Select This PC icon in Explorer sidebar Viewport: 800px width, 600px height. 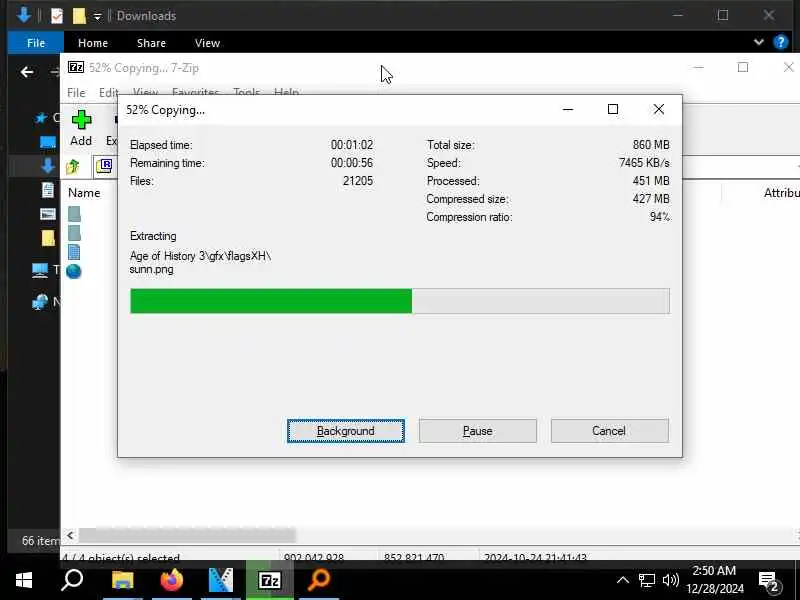click(x=40, y=270)
